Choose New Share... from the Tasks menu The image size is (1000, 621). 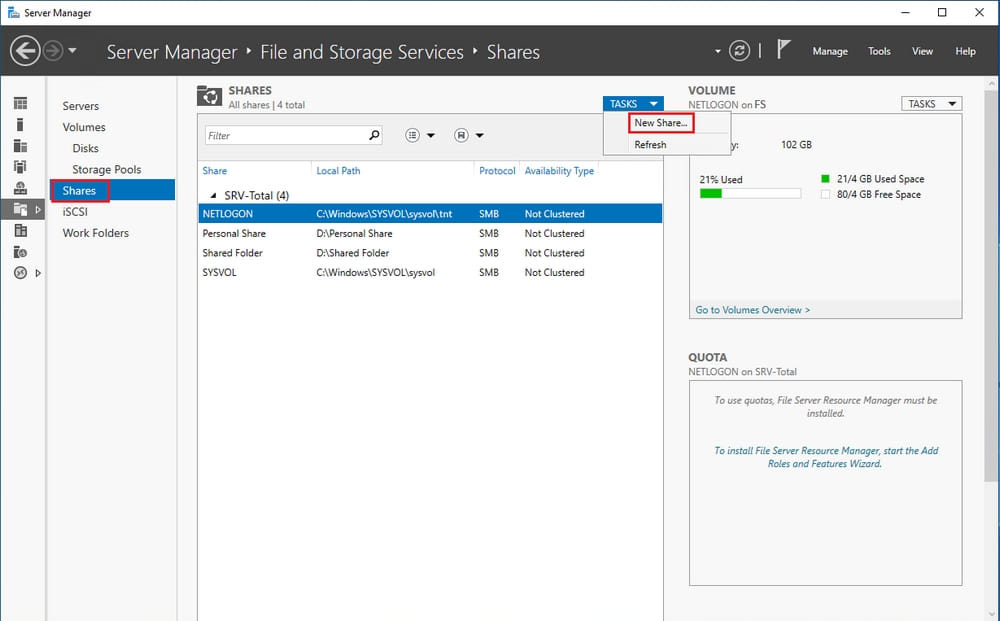click(x=661, y=123)
